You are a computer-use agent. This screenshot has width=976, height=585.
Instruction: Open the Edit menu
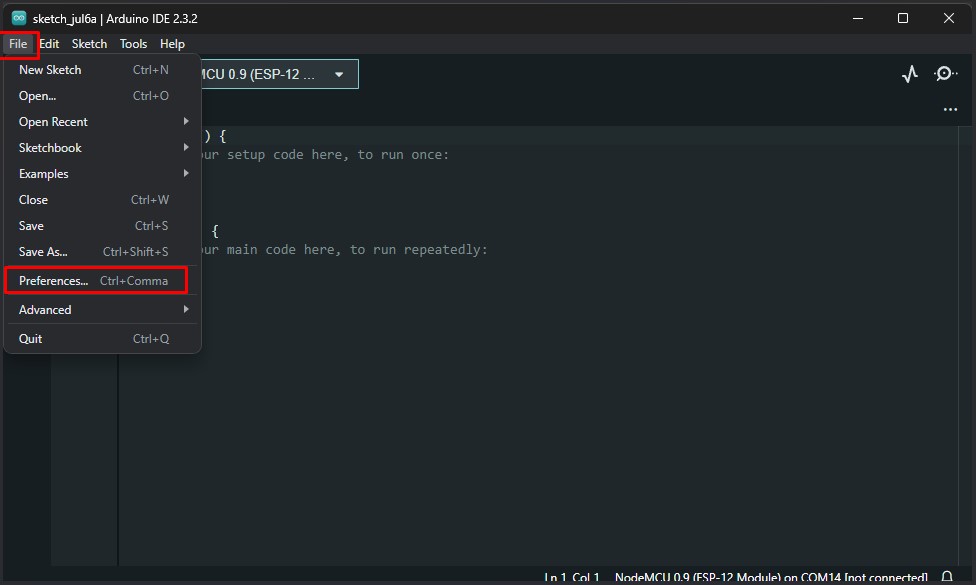[49, 43]
